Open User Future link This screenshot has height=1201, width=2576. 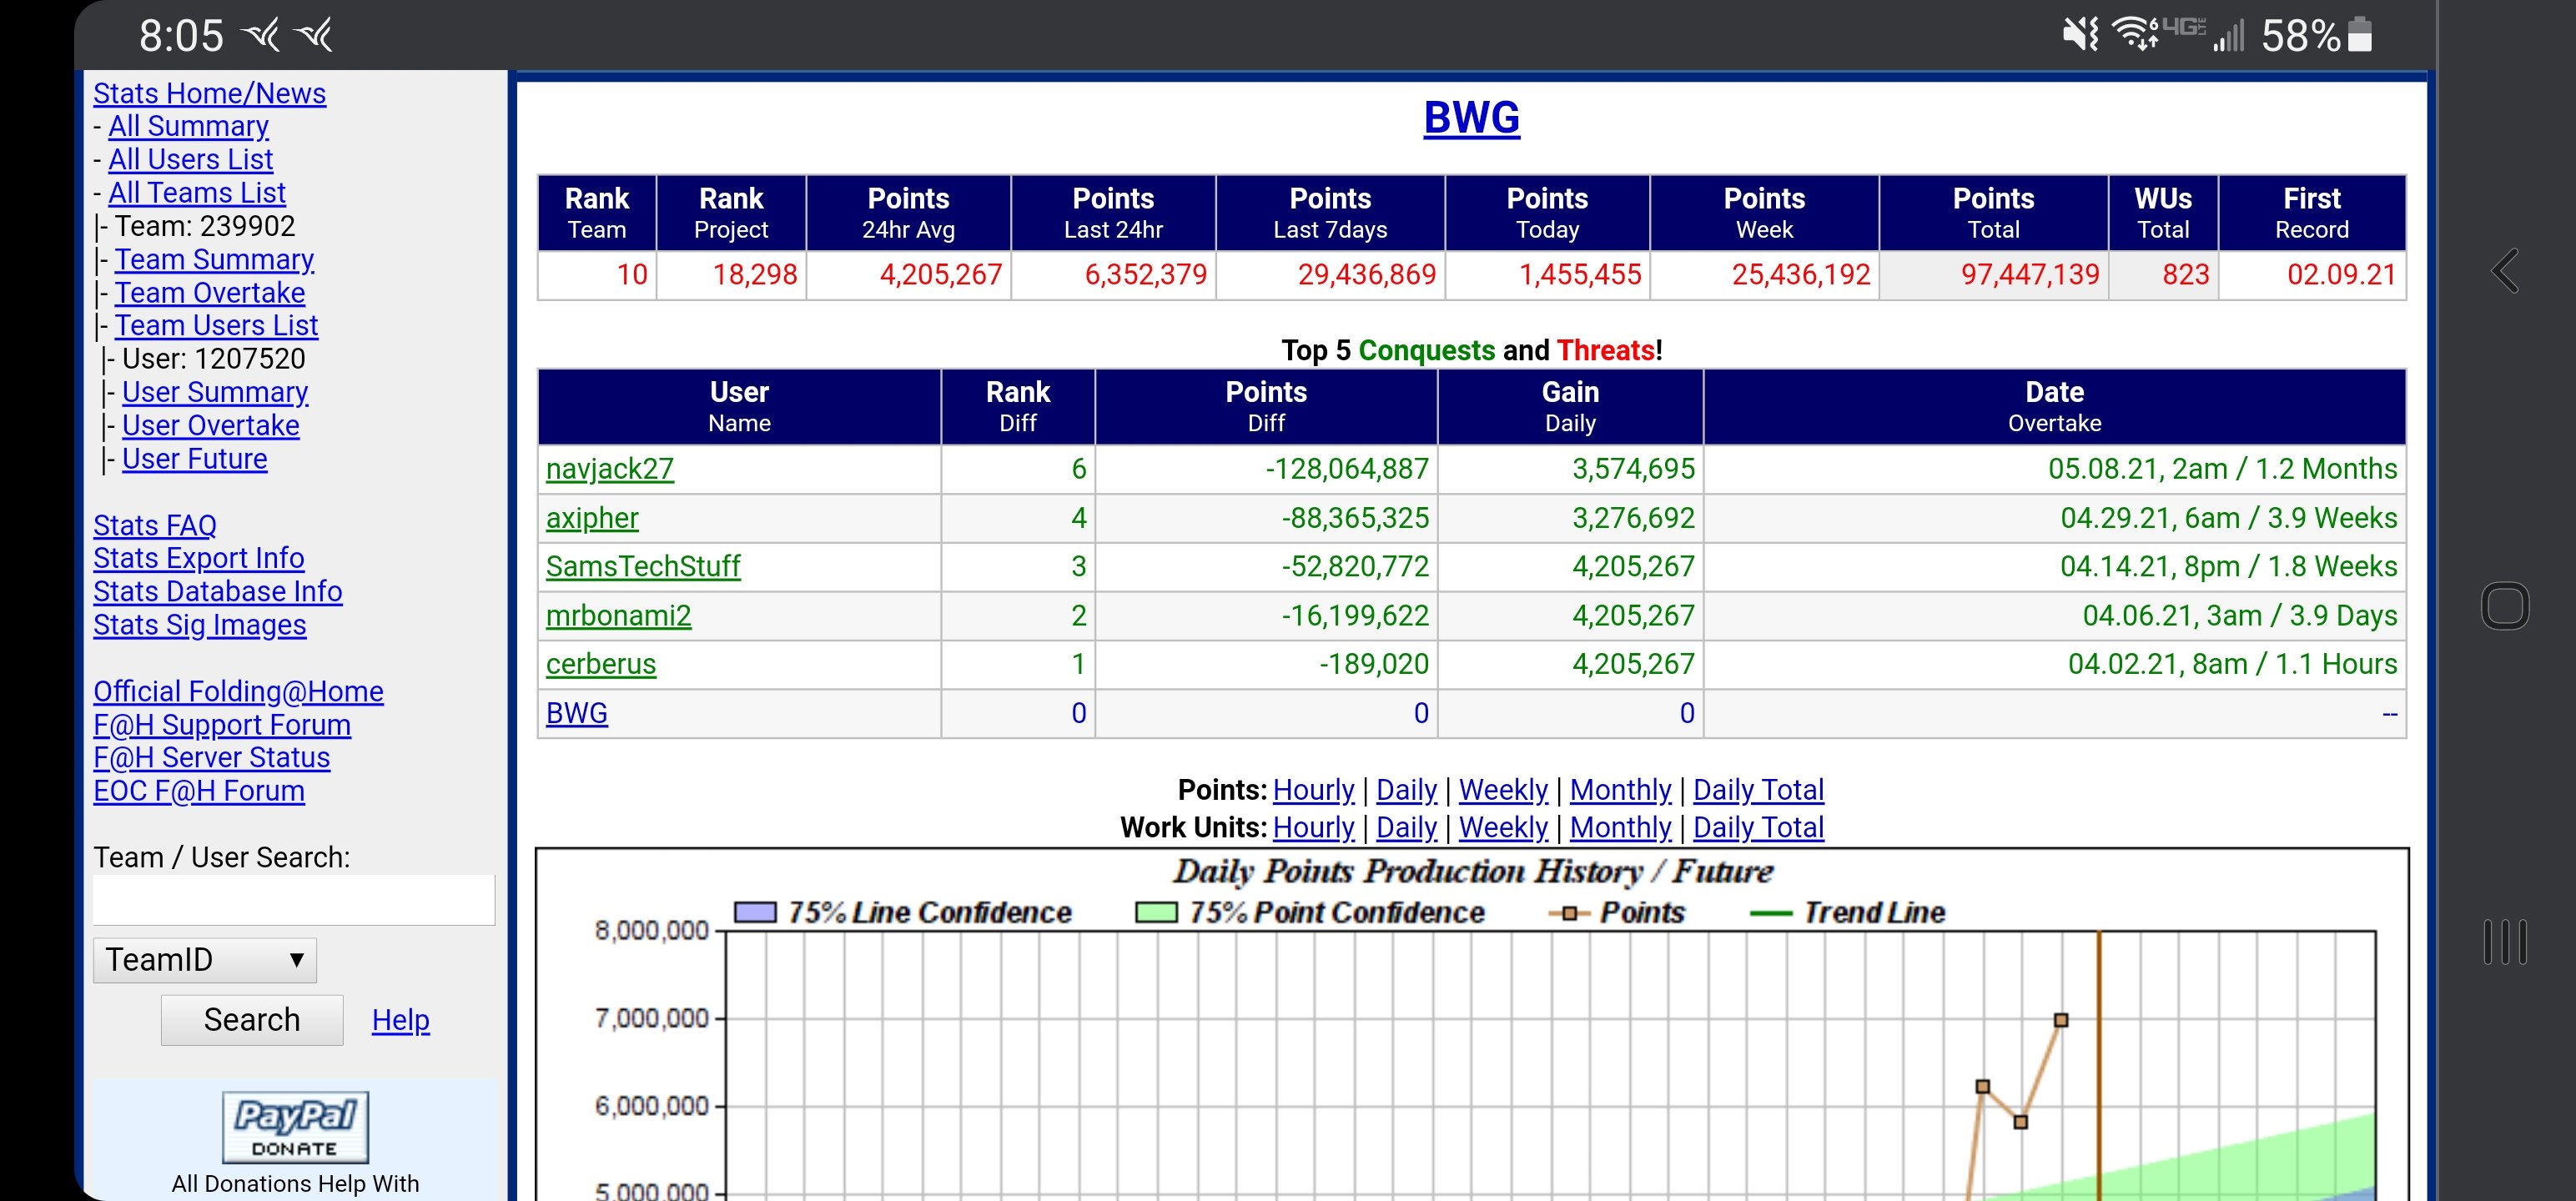pos(195,458)
